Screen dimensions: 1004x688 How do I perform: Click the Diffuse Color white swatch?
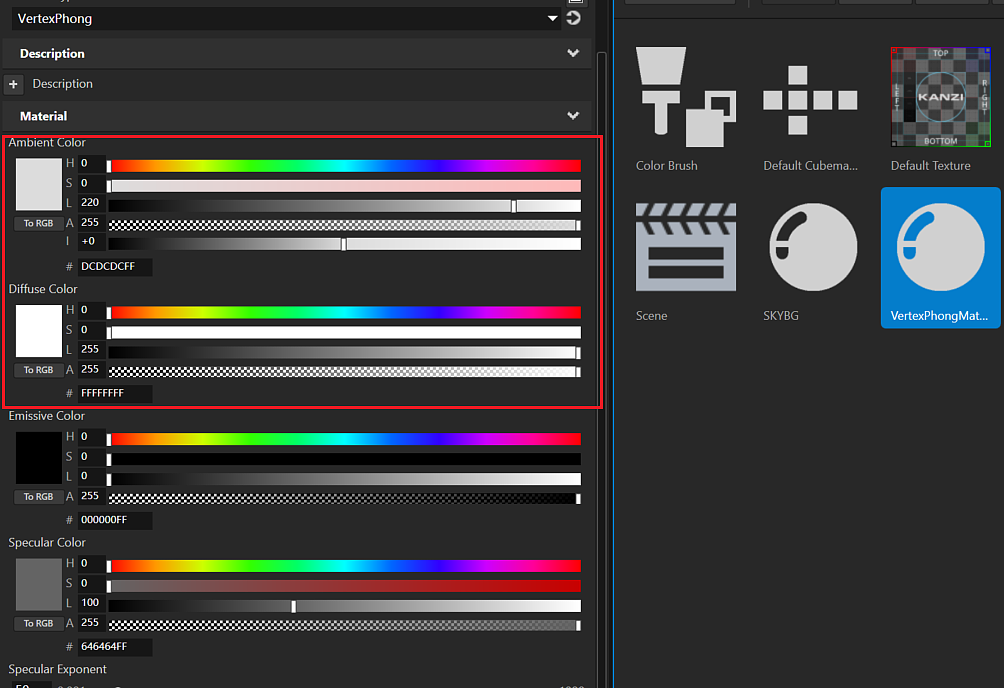[x=38, y=331]
